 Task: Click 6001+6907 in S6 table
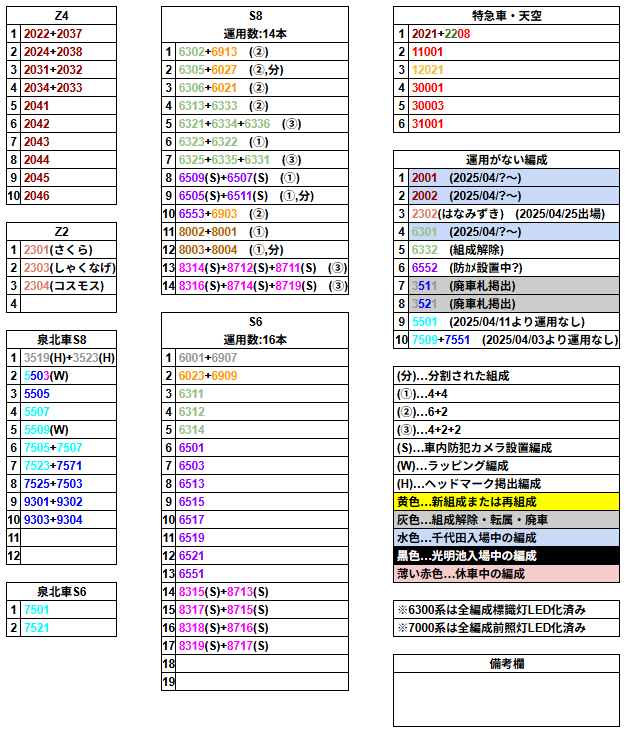pyautogui.click(x=262, y=358)
